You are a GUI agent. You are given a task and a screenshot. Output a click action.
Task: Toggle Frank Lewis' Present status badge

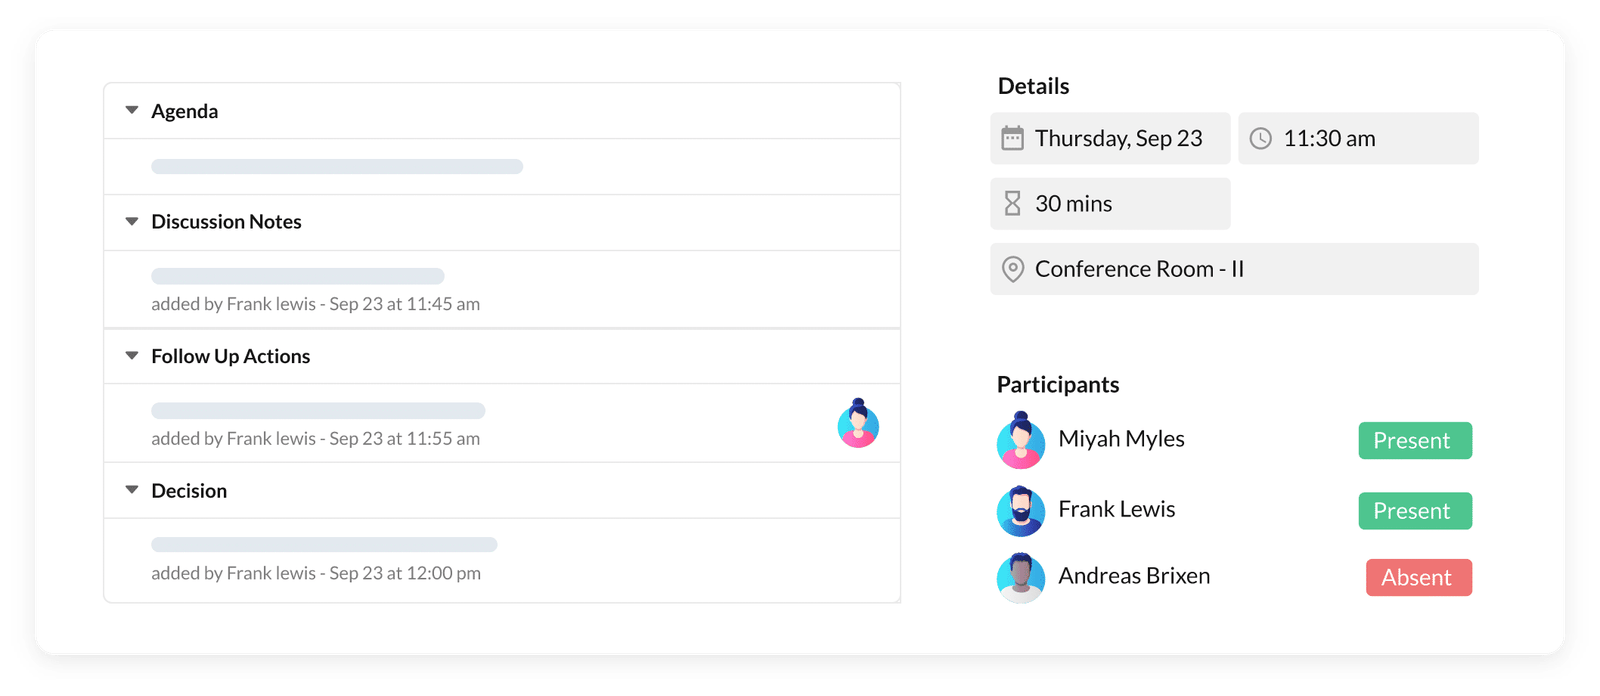[1414, 511]
